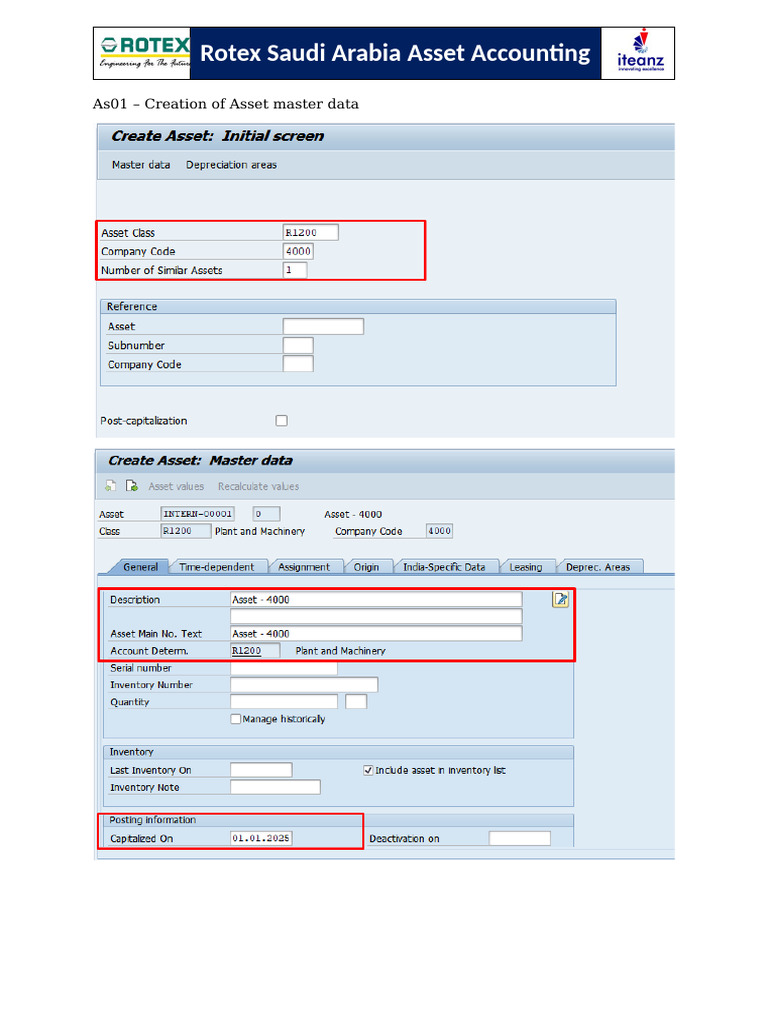Click 'Plant and Machinery' beside Account Determ.
This screenshot has width=768, height=1024.
point(340,651)
